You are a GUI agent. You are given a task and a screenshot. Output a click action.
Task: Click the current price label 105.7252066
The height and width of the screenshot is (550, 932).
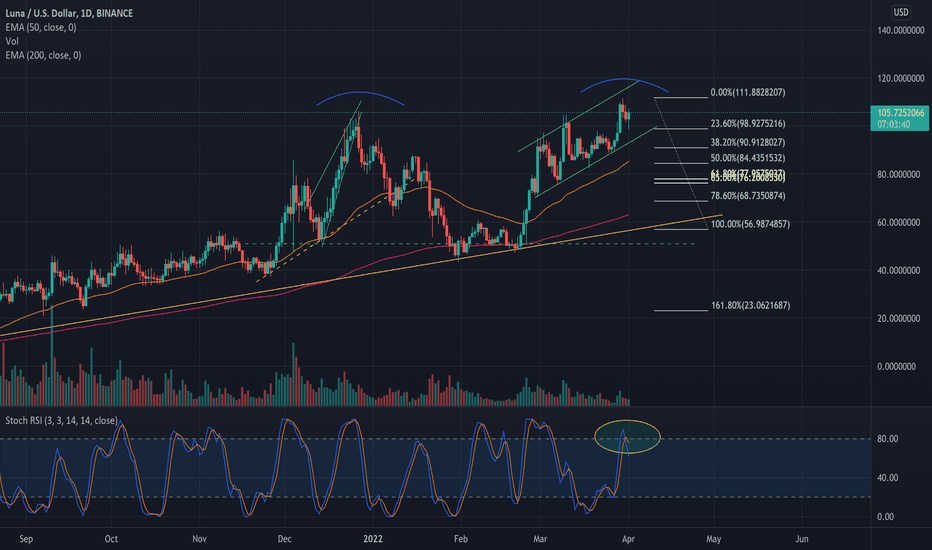[x=900, y=113]
